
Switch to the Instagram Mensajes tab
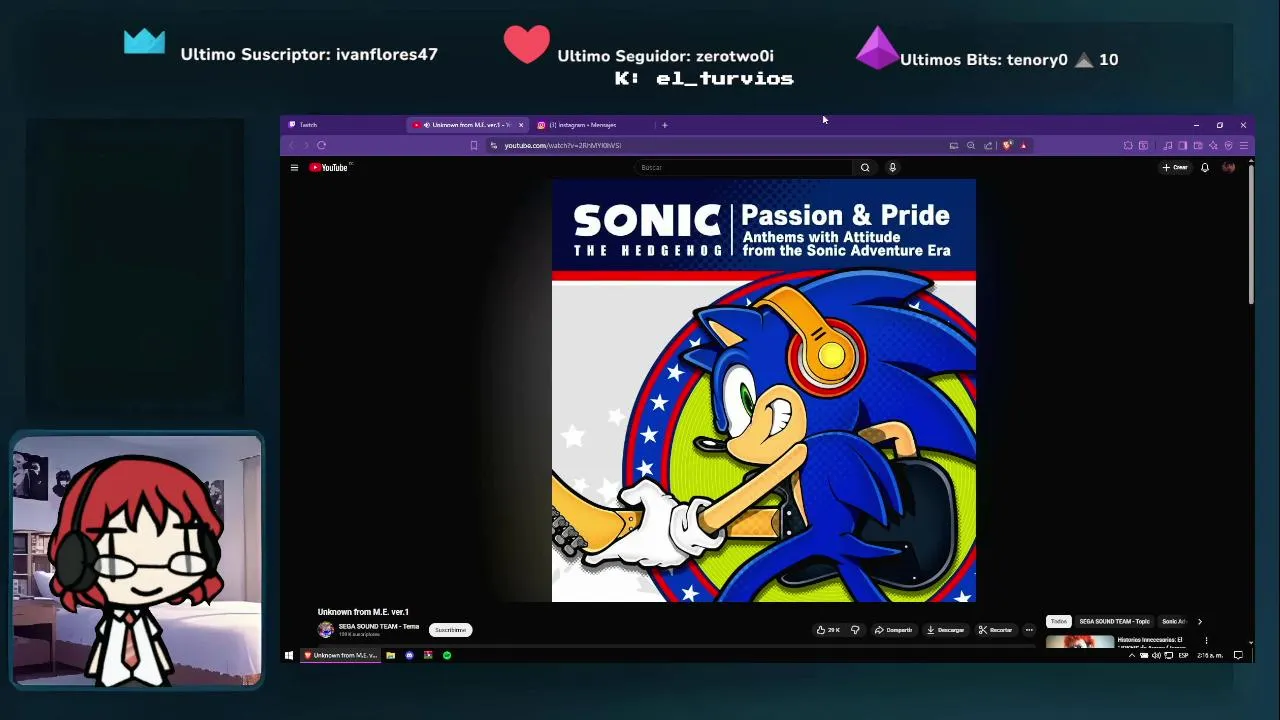coord(590,125)
